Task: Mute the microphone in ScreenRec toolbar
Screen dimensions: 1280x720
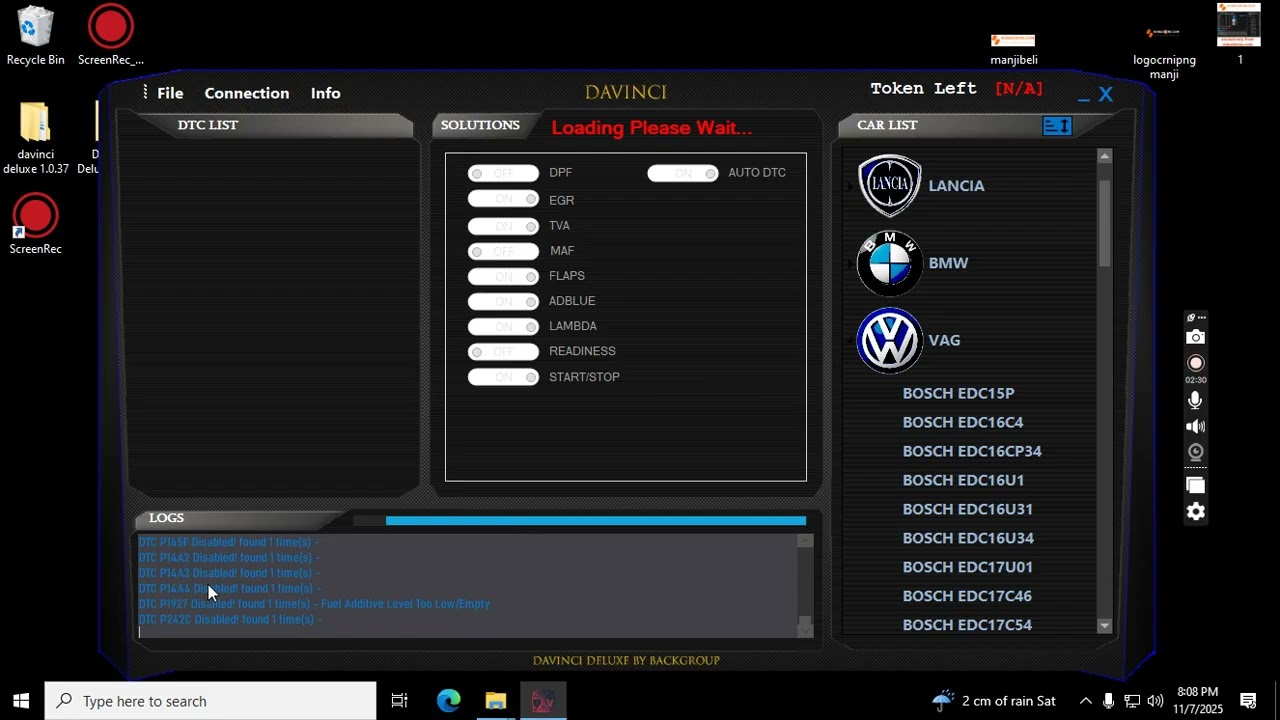Action: (1195, 400)
